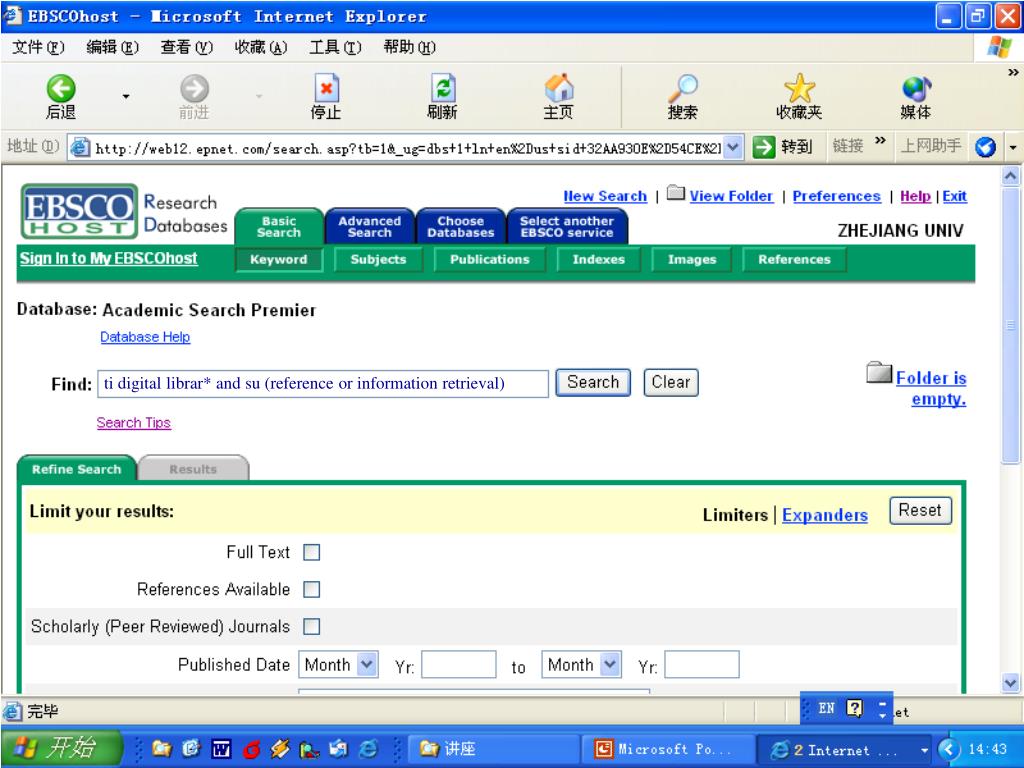
Task: Enable the References Available checkbox
Action: [312, 590]
